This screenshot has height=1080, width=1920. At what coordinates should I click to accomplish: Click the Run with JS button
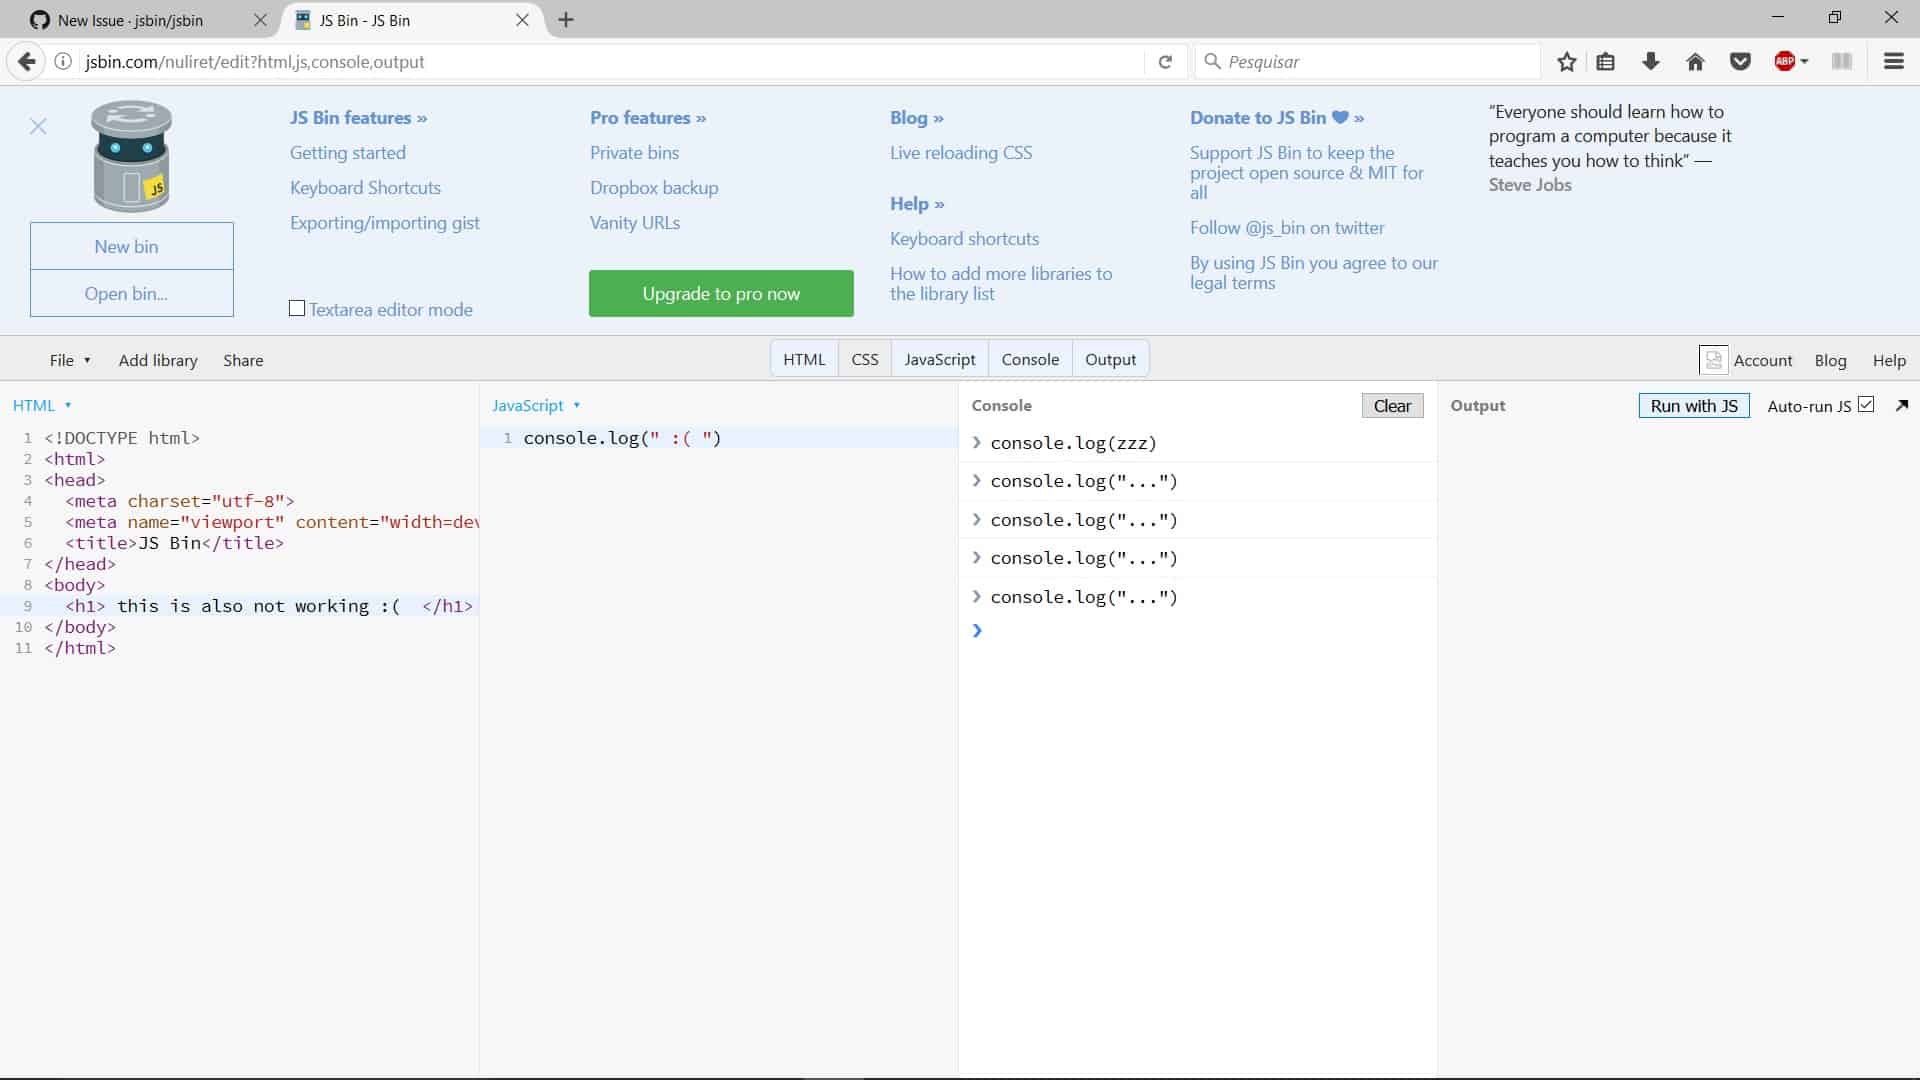coord(1694,405)
